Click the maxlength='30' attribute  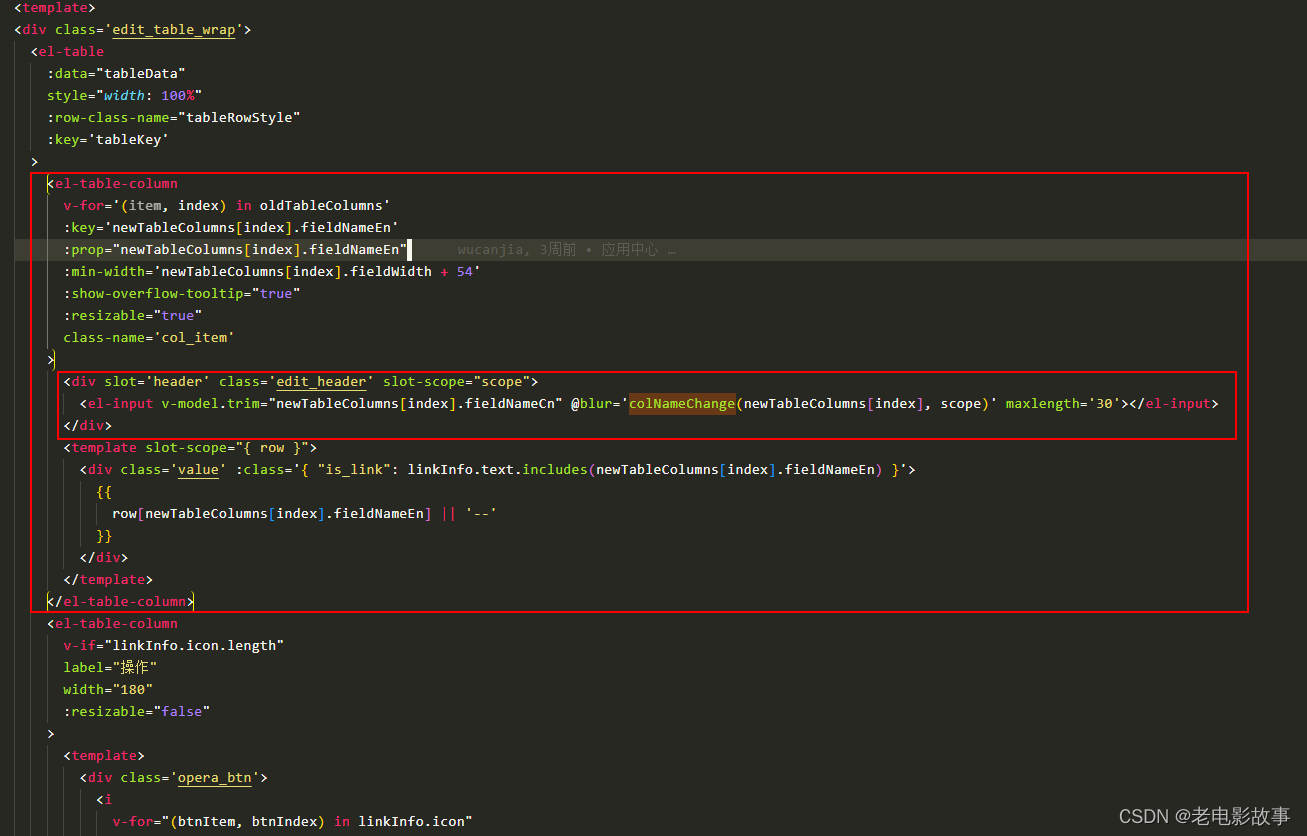1063,403
